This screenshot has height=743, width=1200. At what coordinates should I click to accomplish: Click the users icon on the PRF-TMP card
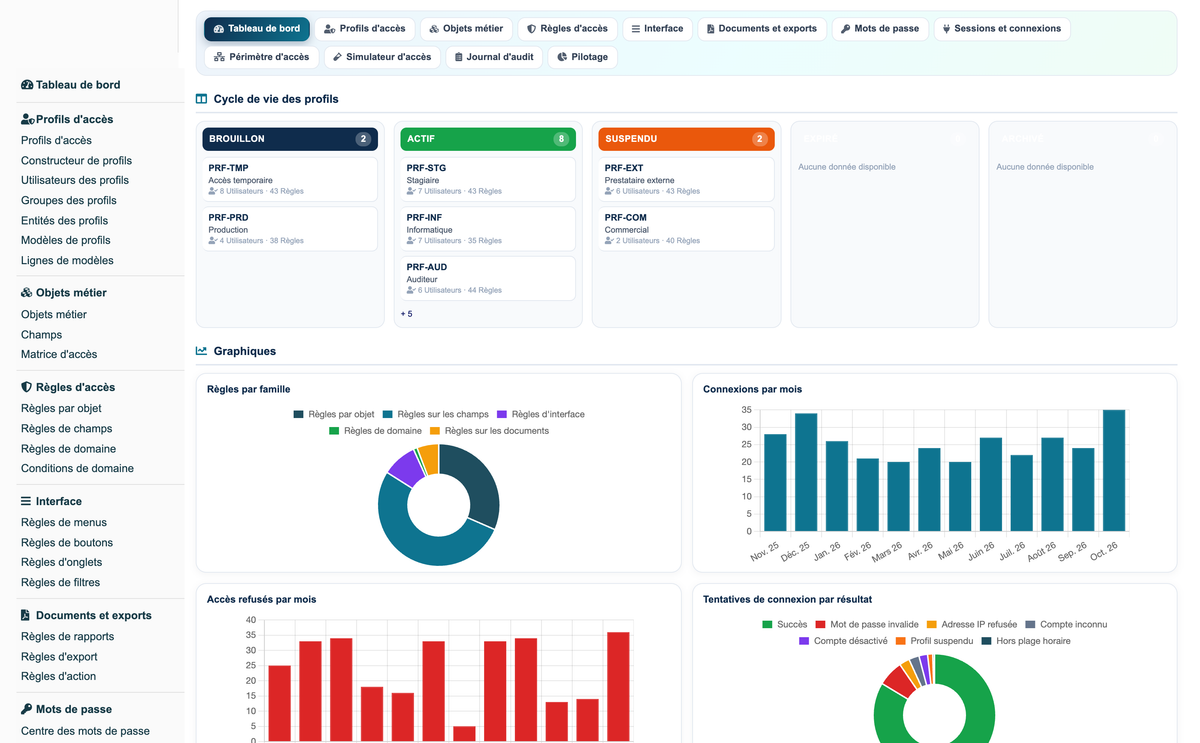pyautogui.click(x=213, y=191)
